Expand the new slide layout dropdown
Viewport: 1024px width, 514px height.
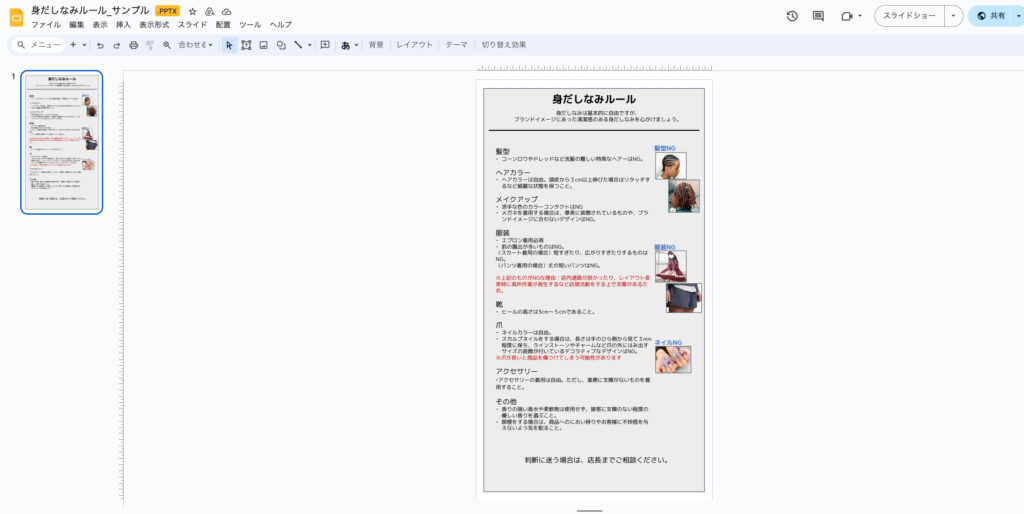pyautogui.click(x=84, y=45)
